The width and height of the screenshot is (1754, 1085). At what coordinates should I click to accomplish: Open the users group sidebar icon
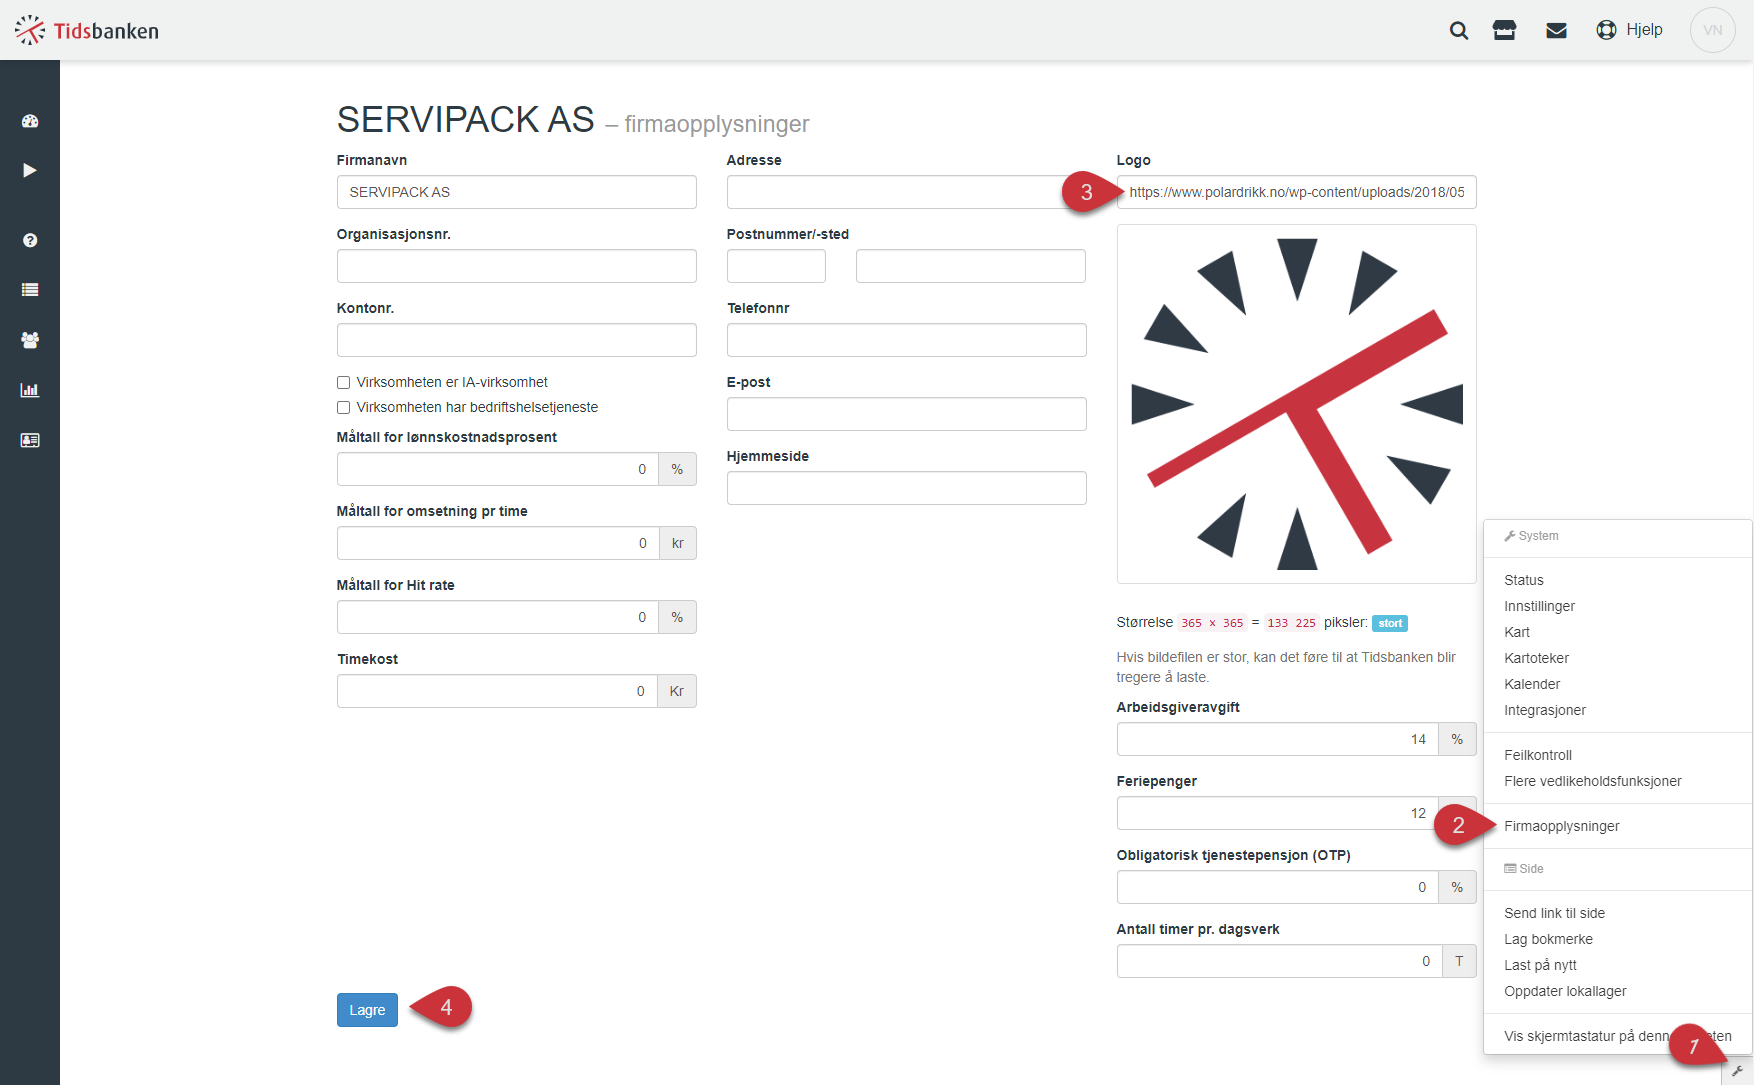click(30, 340)
